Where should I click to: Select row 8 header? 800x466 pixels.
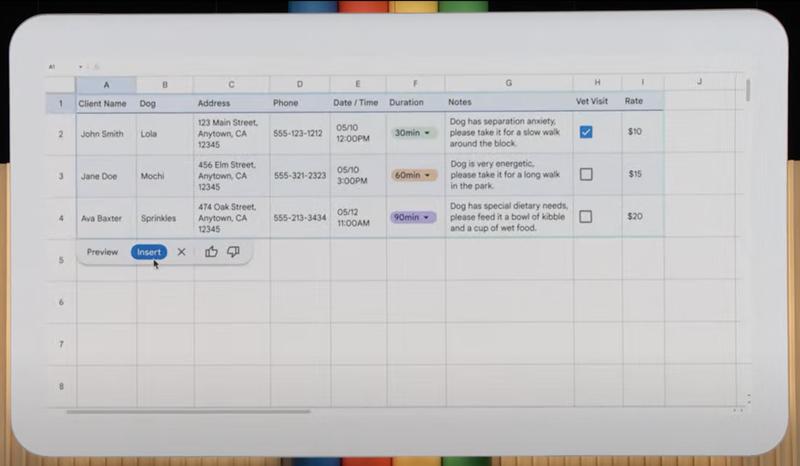[x=61, y=386]
